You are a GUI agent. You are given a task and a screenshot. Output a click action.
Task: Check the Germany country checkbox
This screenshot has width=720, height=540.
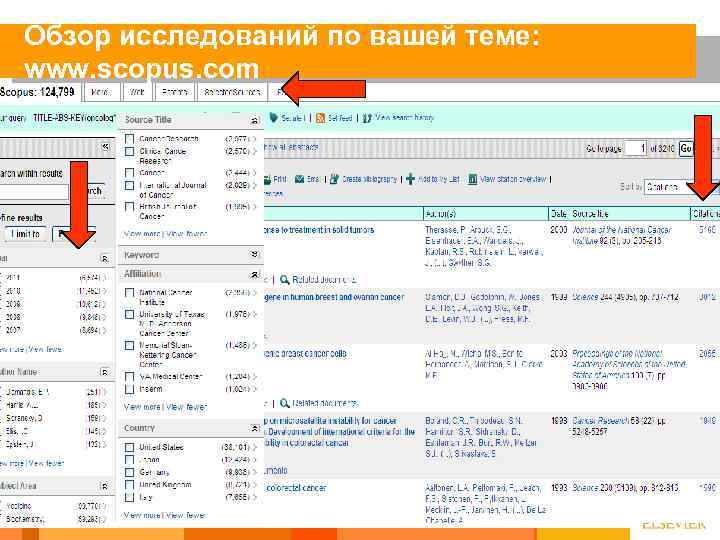click(x=129, y=472)
